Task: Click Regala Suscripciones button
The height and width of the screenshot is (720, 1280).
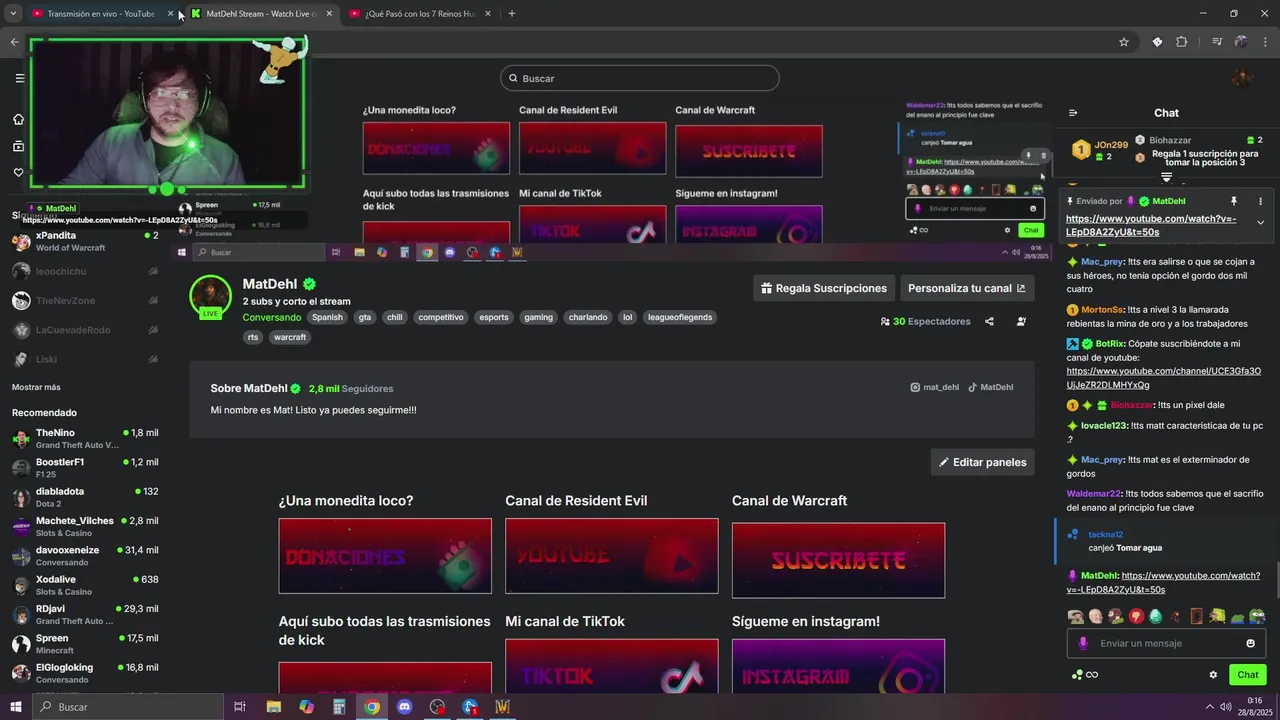Action: tap(824, 288)
